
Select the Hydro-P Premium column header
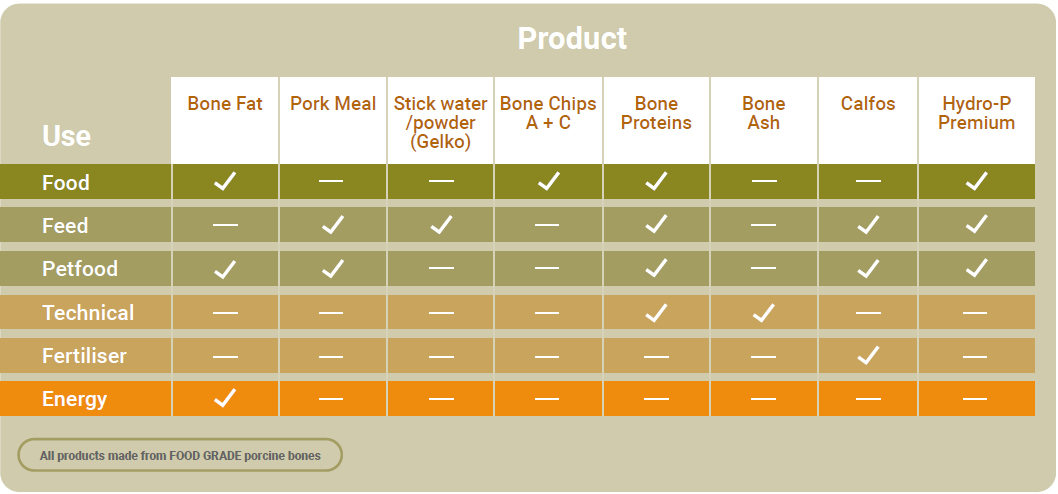click(x=976, y=113)
